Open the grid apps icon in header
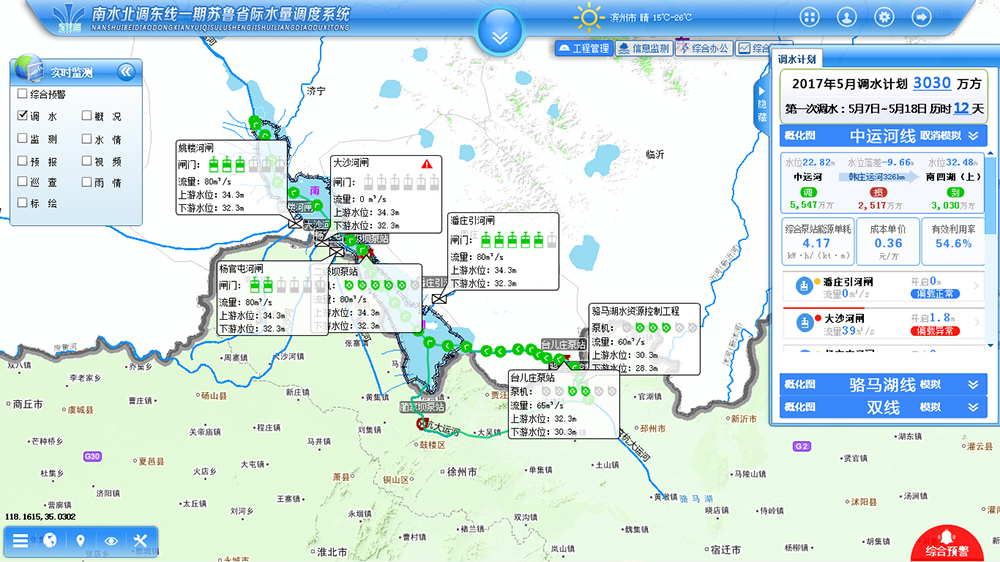Viewport: 1000px width, 562px height. pyautogui.click(x=808, y=17)
